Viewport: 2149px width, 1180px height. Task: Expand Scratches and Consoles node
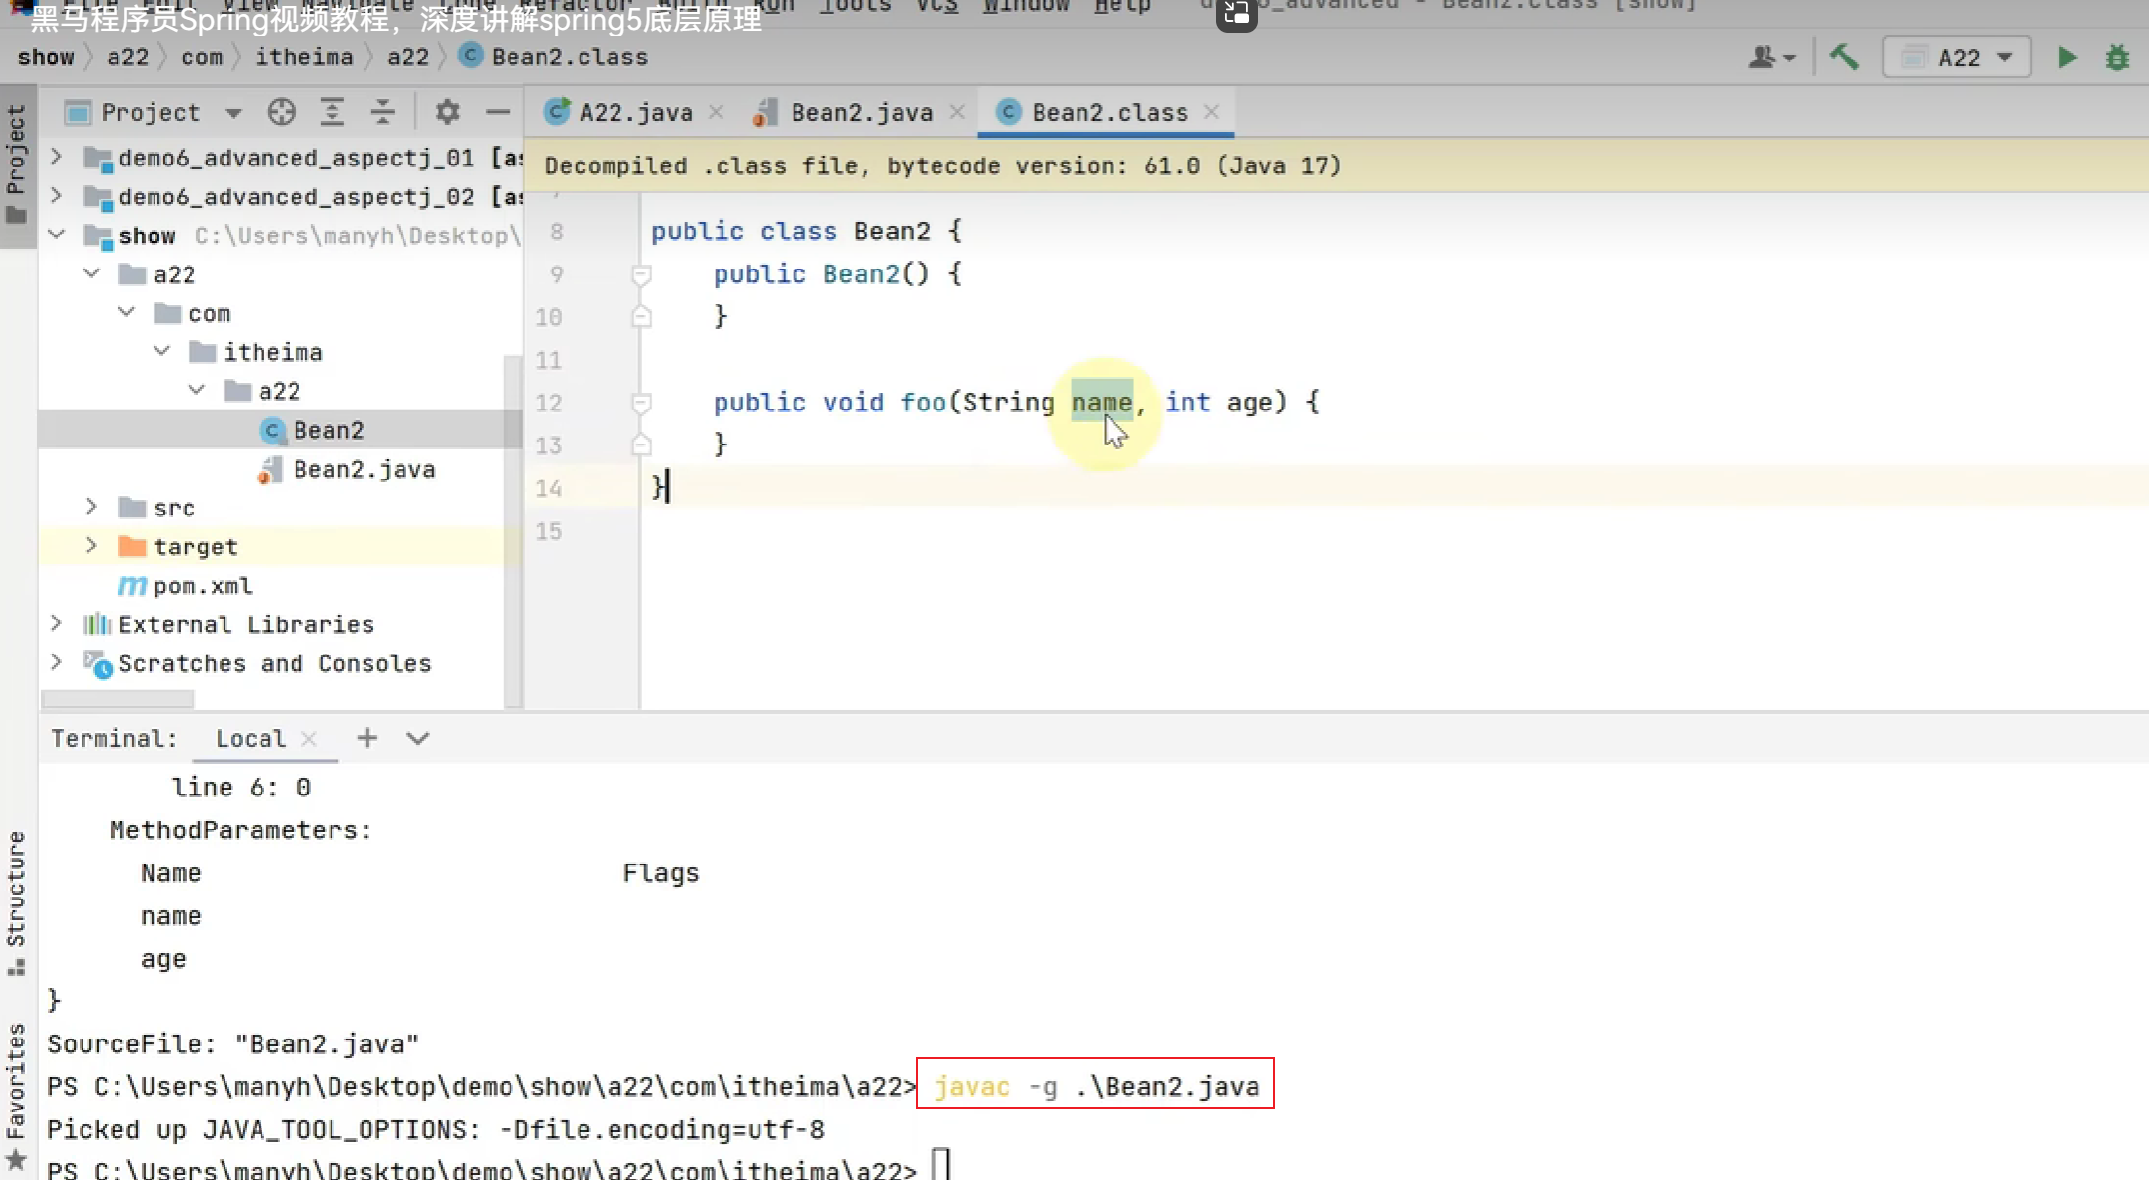click(x=57, y=664)
